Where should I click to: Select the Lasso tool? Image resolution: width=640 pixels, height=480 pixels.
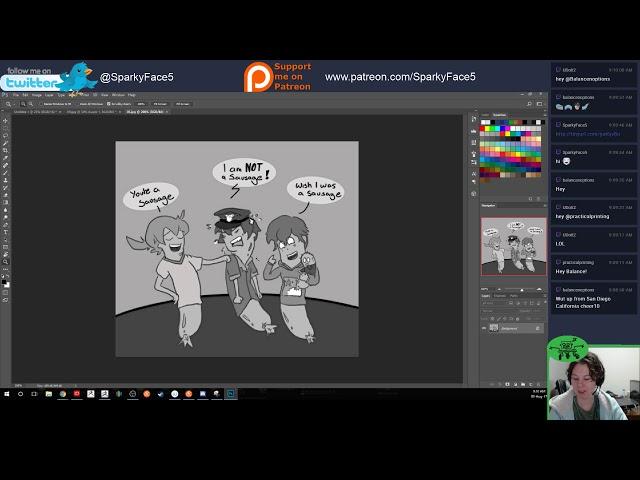[x=5, y=135]
